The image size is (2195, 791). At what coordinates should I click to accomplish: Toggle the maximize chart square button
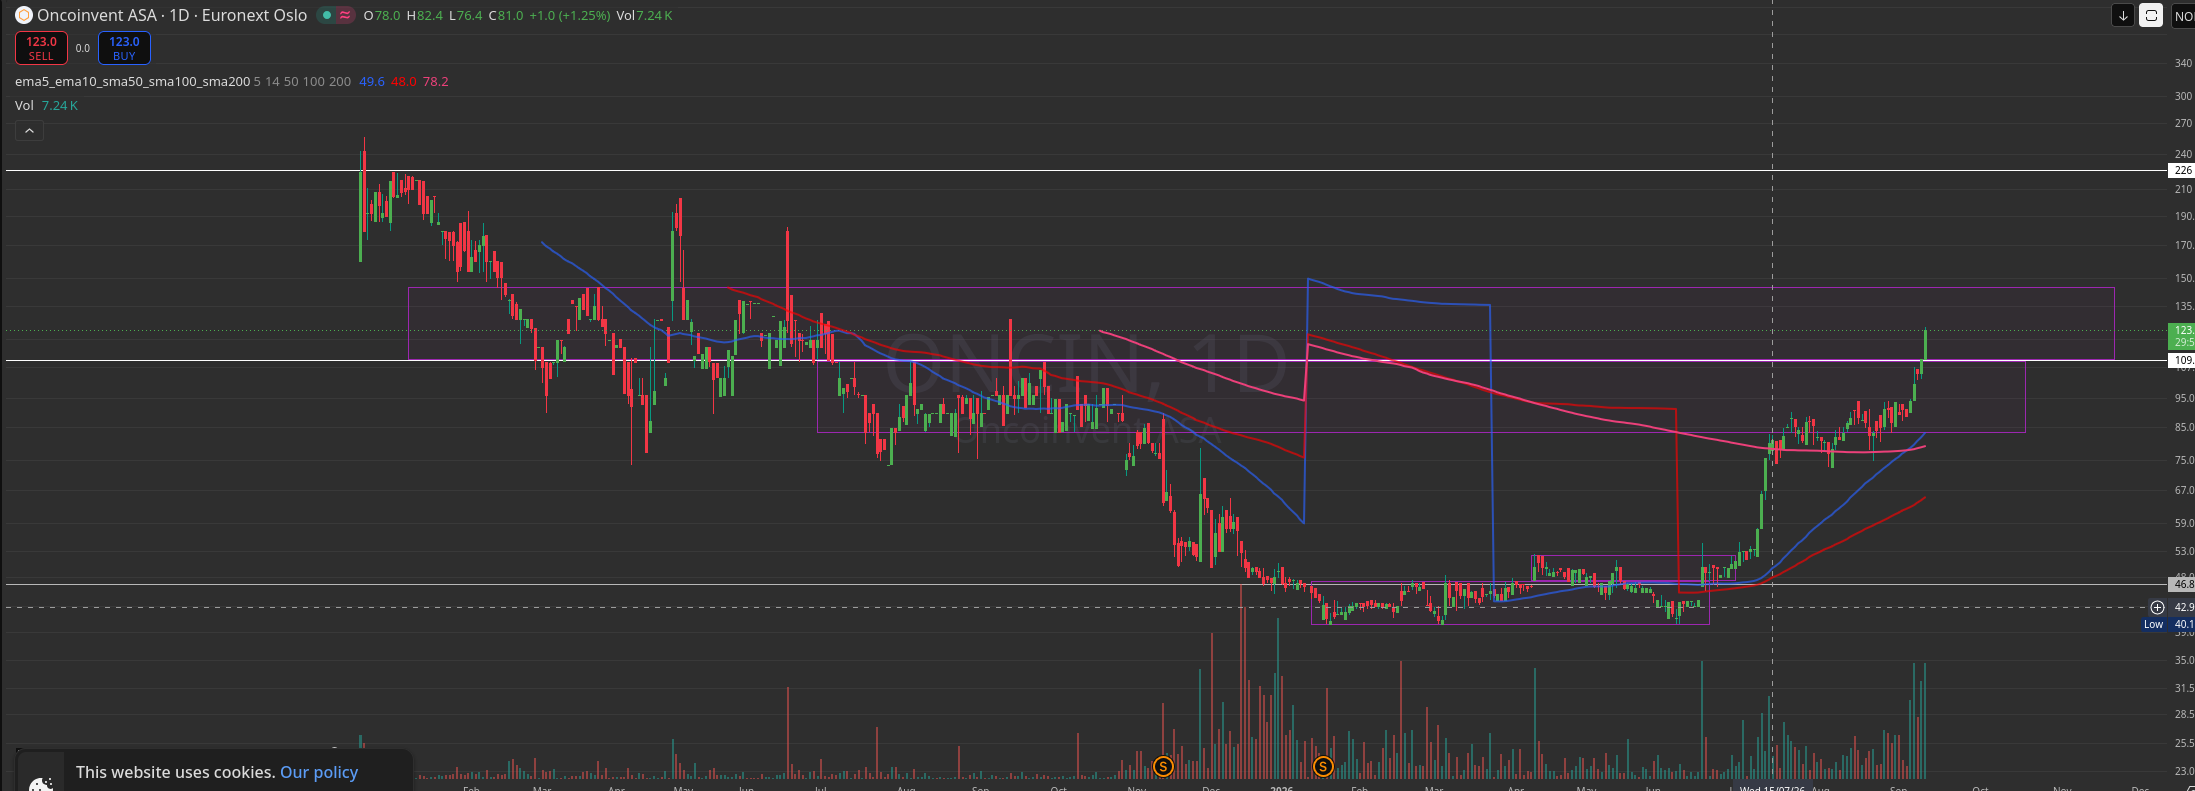point(2150,15)
